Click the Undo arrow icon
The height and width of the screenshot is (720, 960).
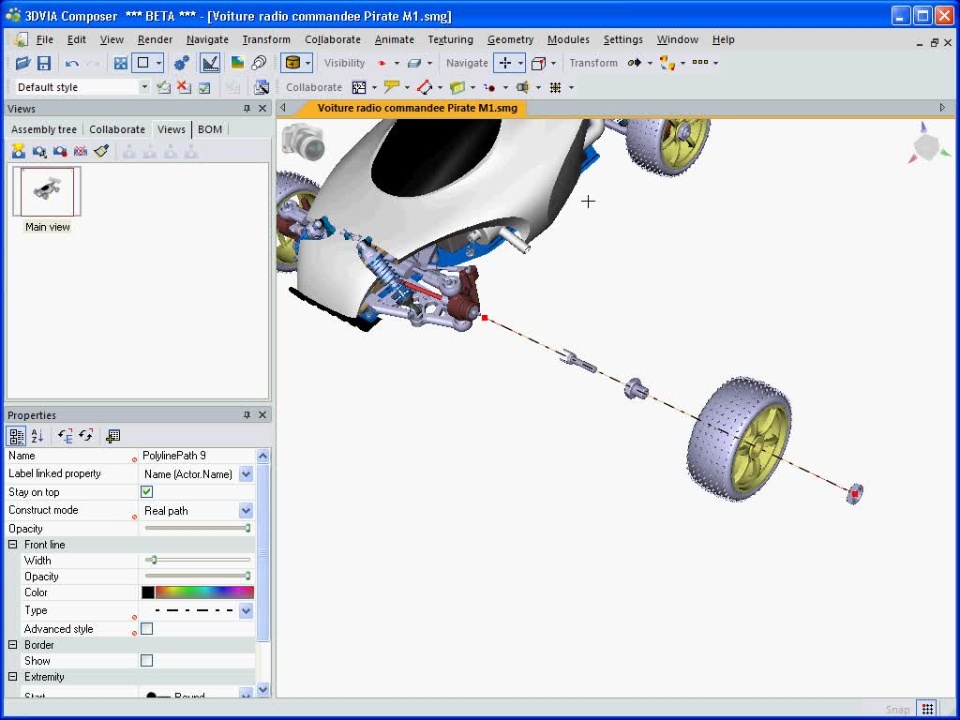tap(72, 63)
